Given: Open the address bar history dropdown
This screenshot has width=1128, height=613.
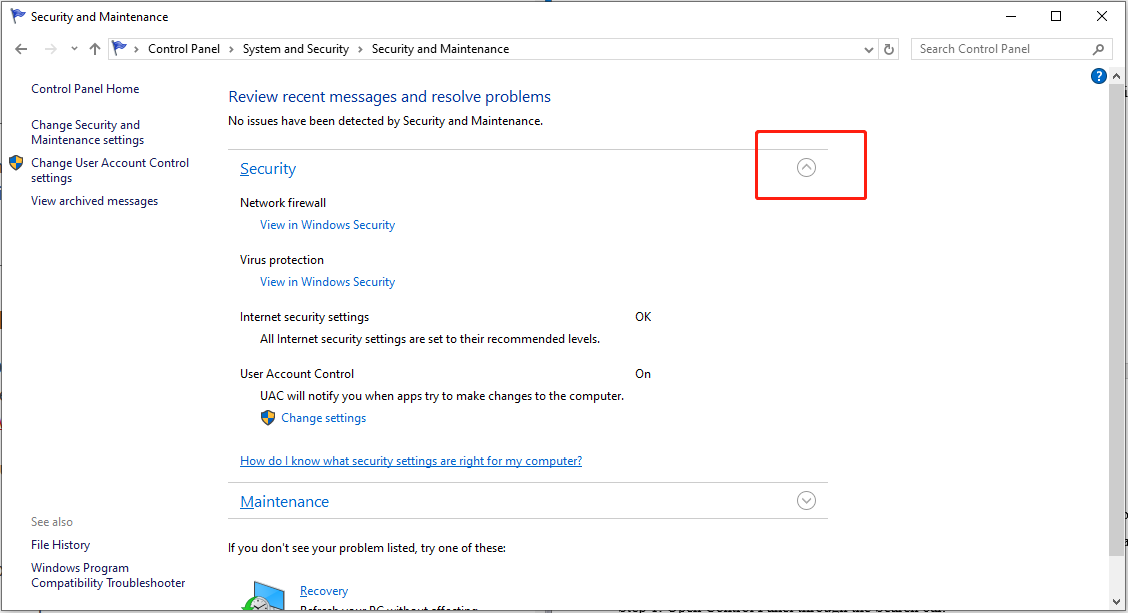Looking at the screenshot, I should click(868, 49).
